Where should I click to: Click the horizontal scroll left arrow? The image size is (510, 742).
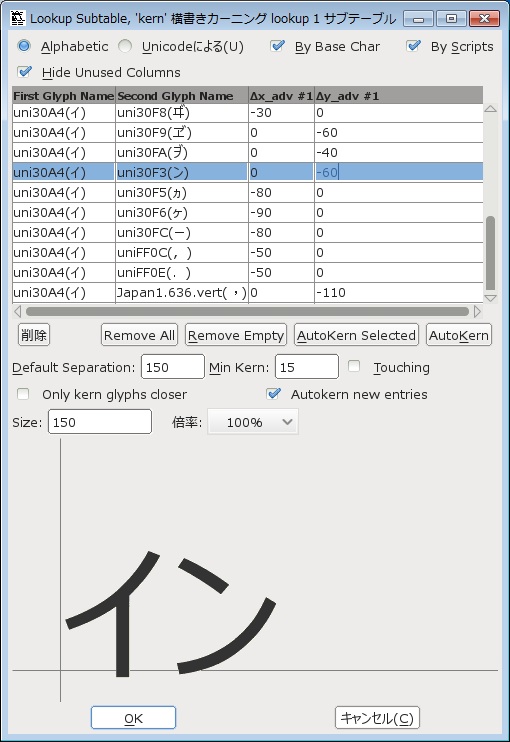click(x=18, y=311)
